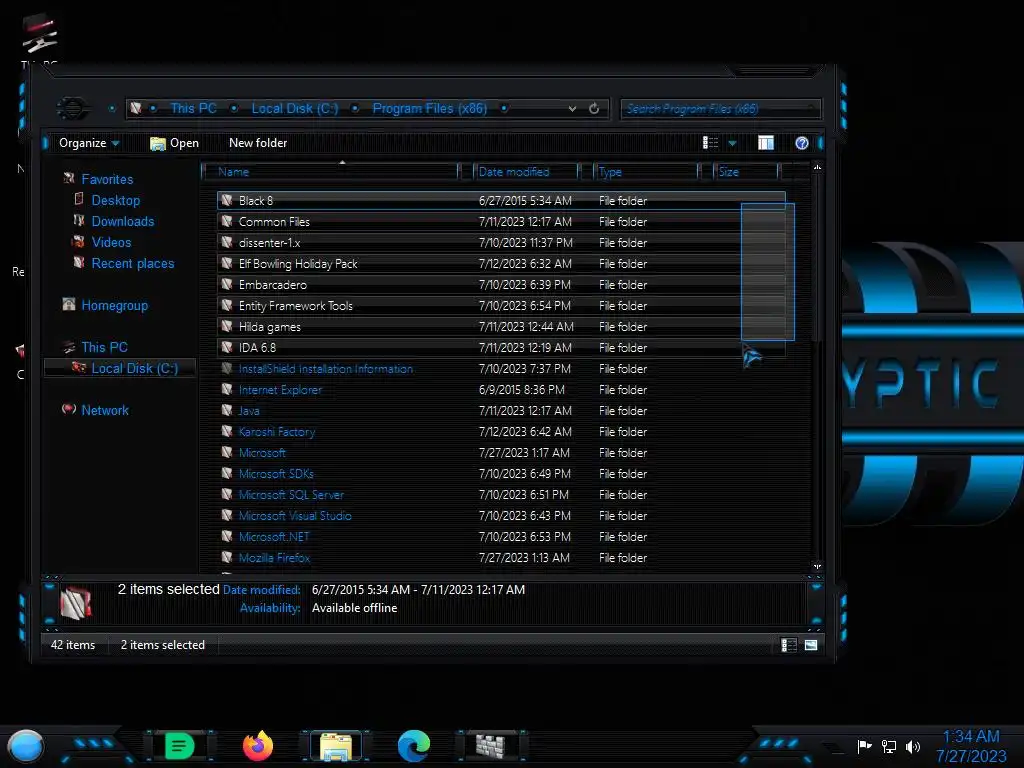Screen dimensions: 1024x768
Task: Click in Search Program Files (x86) field
Action: [720, 108]
